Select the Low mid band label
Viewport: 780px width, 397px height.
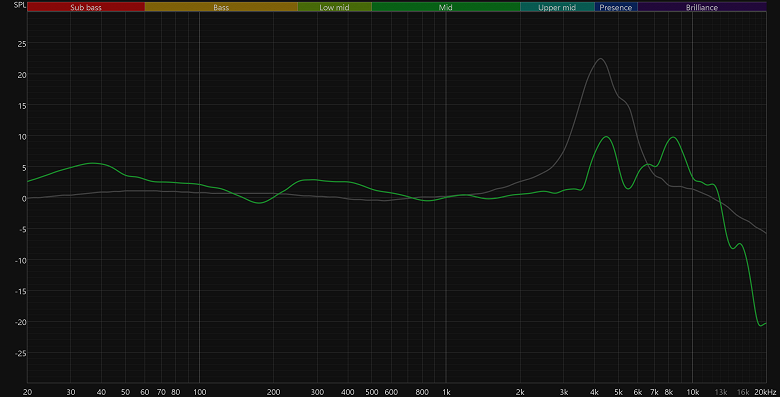(334, 7)
